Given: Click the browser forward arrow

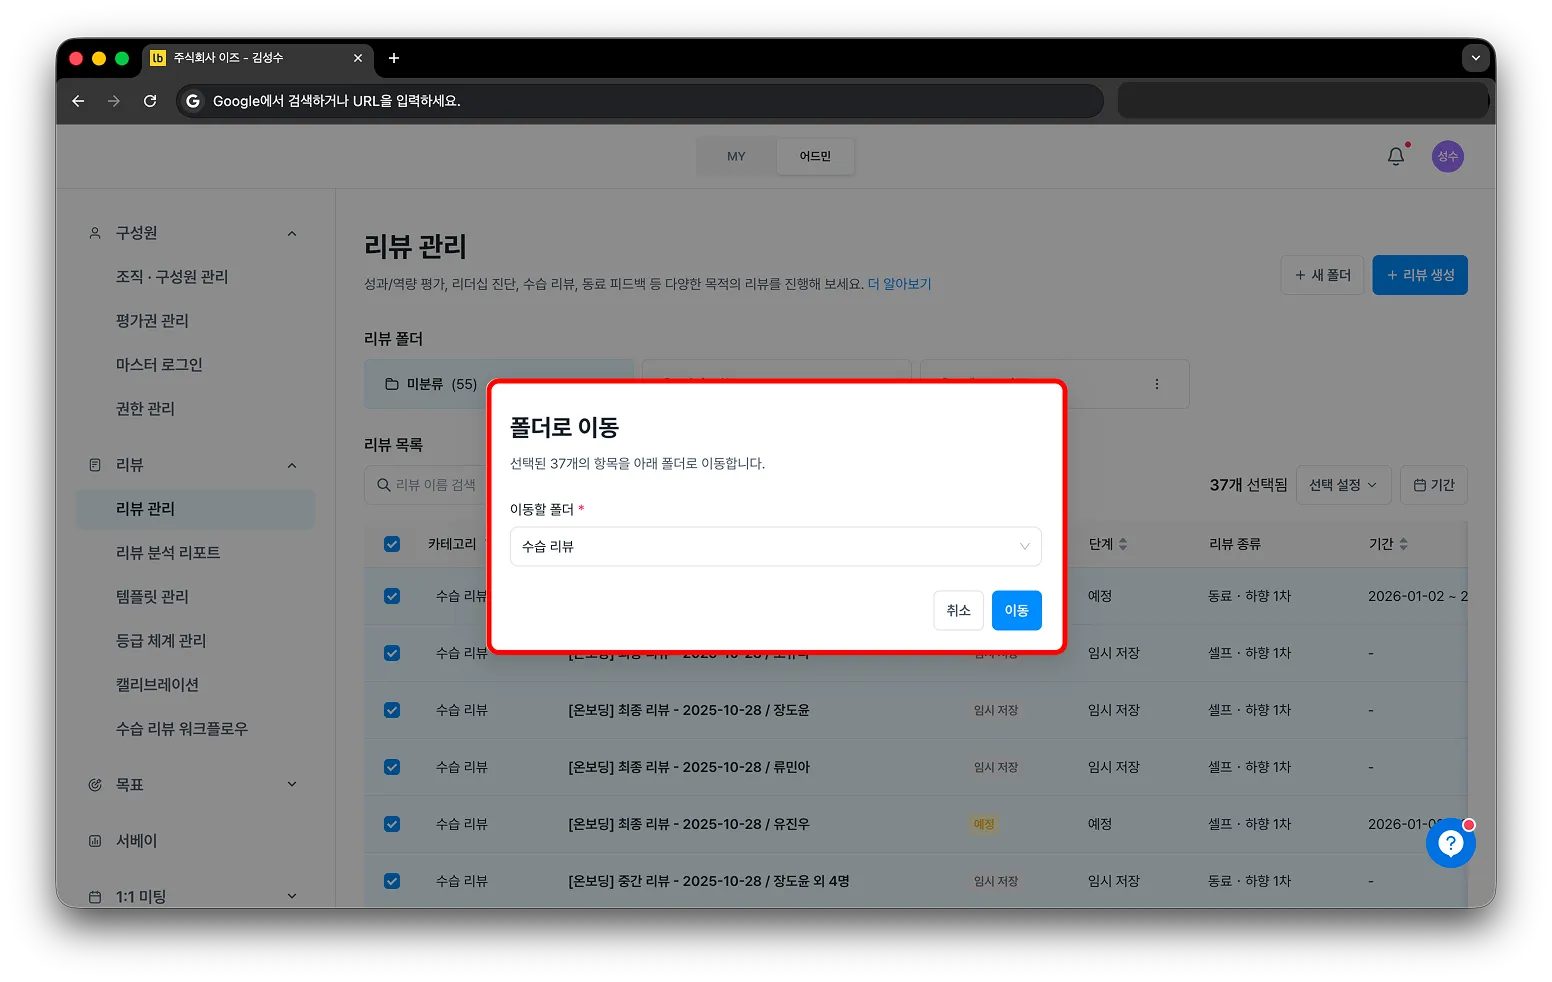Looking at the screenshot, I should (114, 101).
